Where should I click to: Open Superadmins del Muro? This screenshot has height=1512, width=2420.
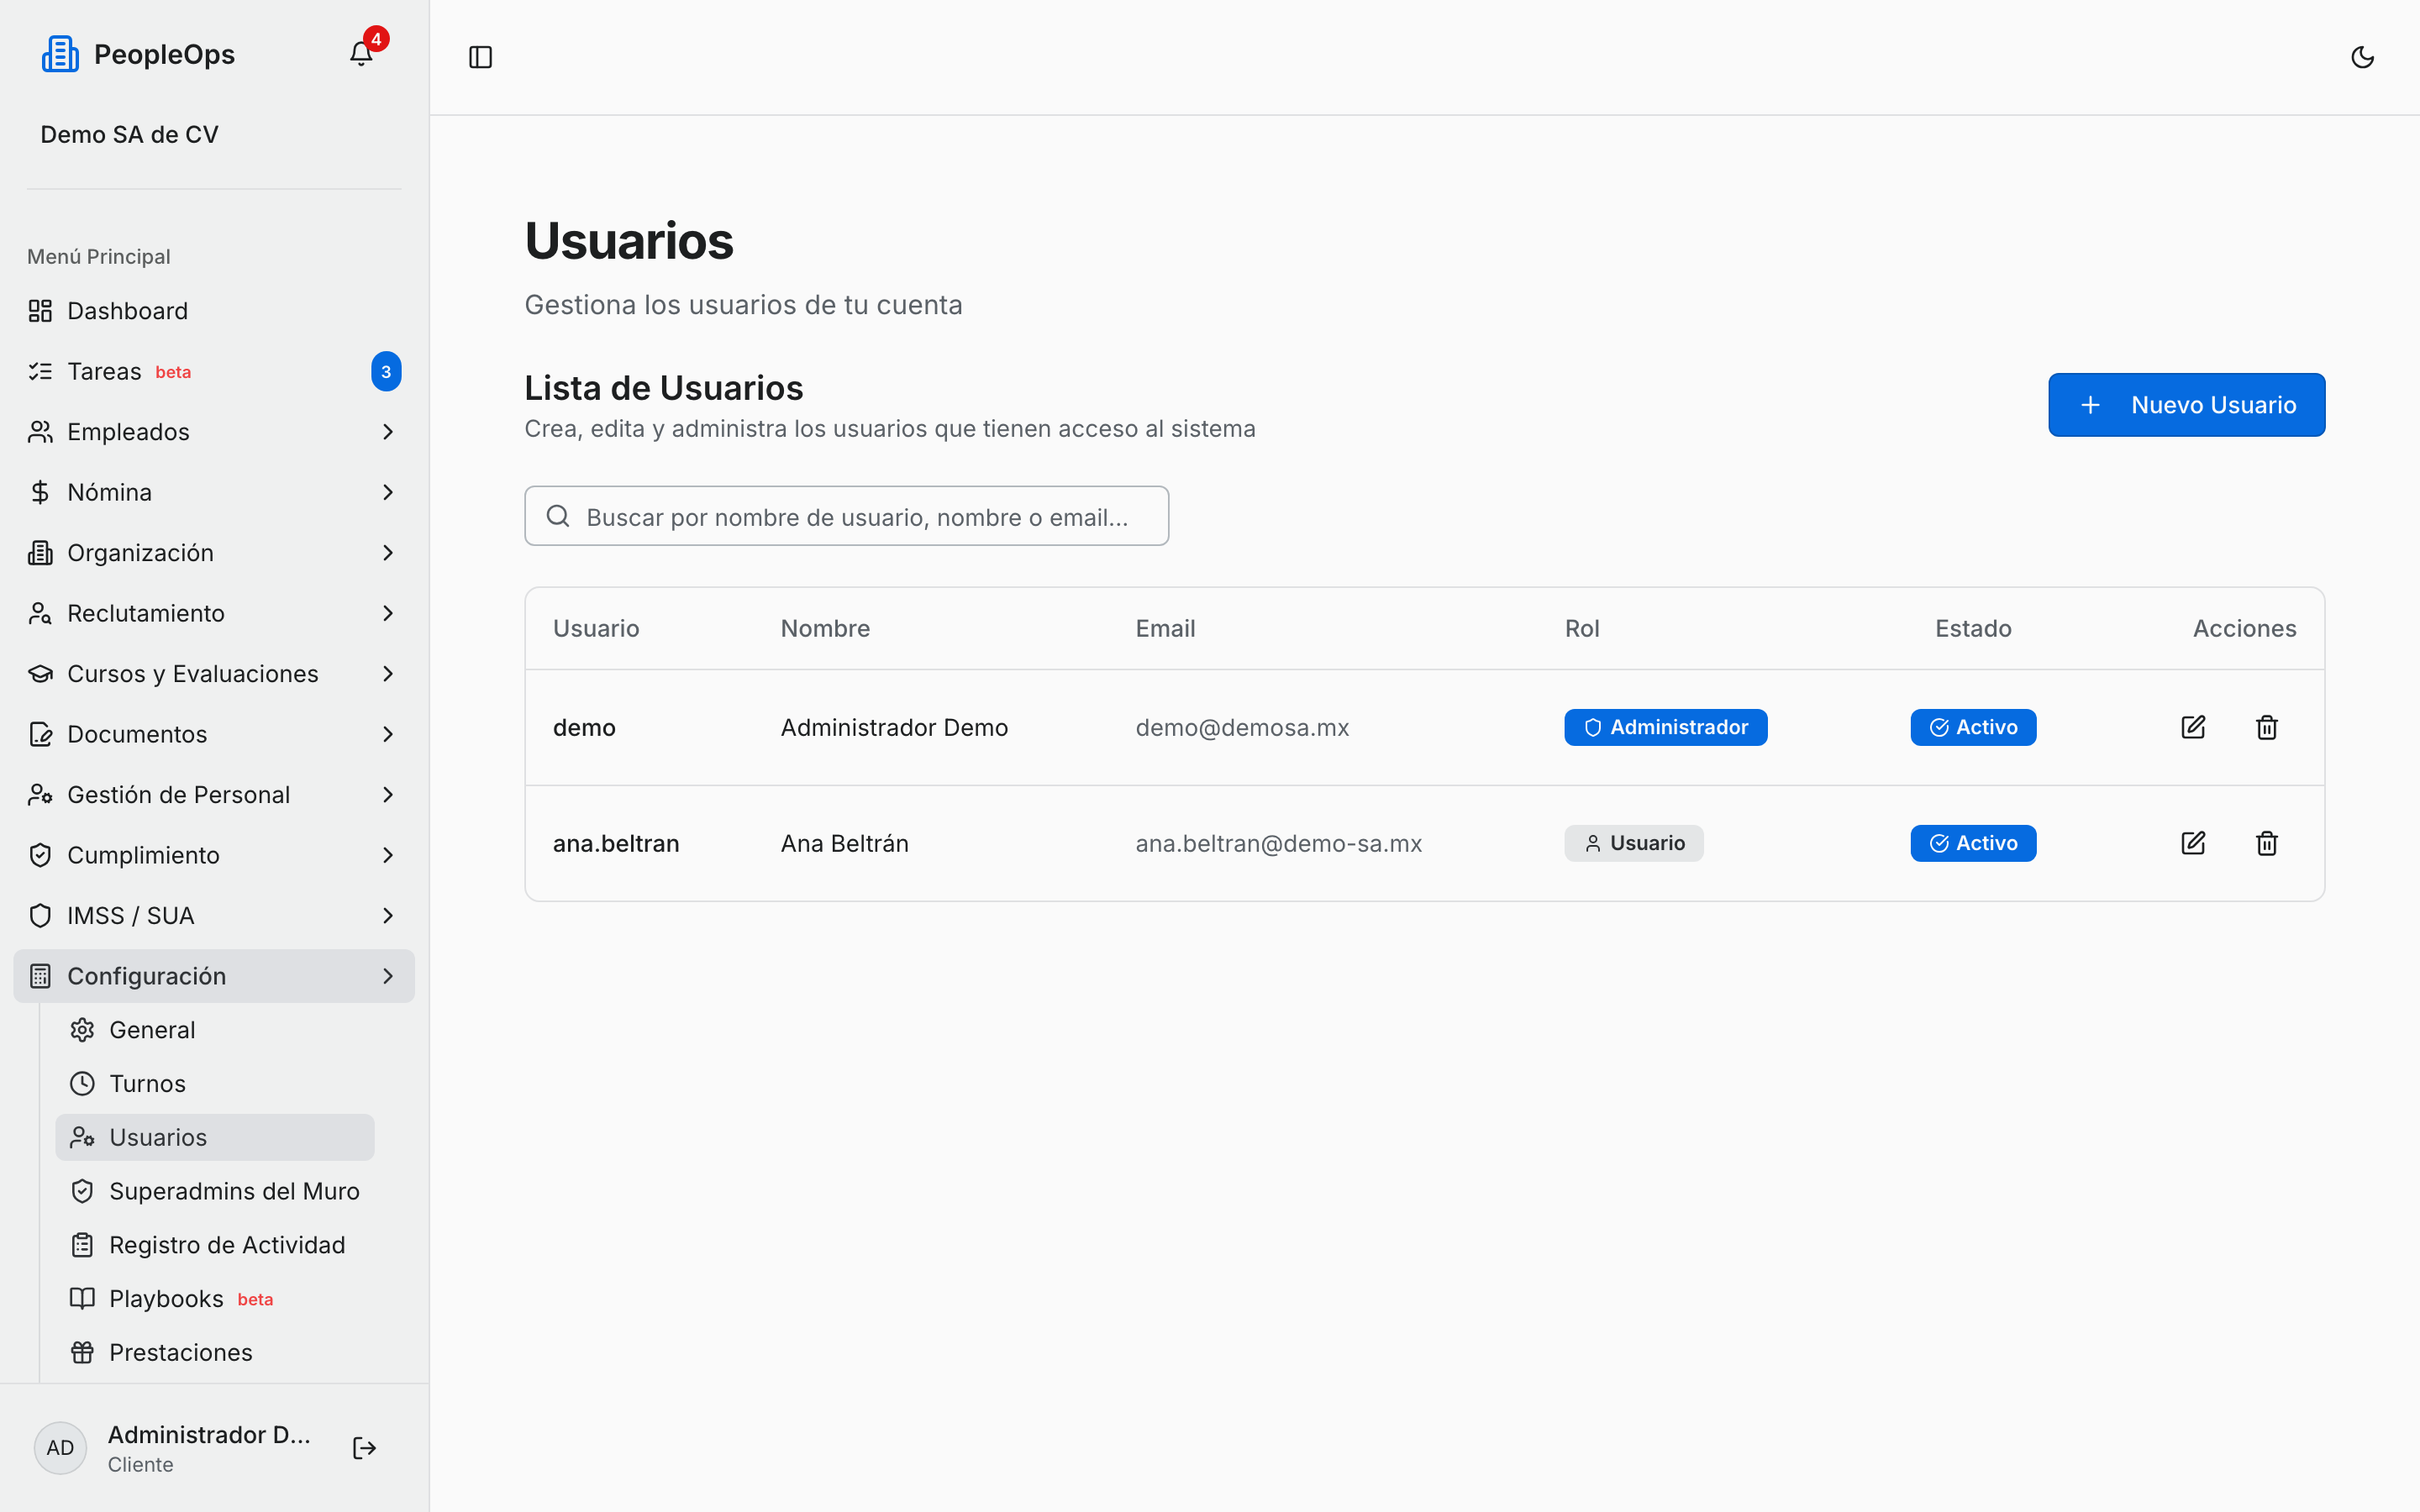tap(215, 1191)
